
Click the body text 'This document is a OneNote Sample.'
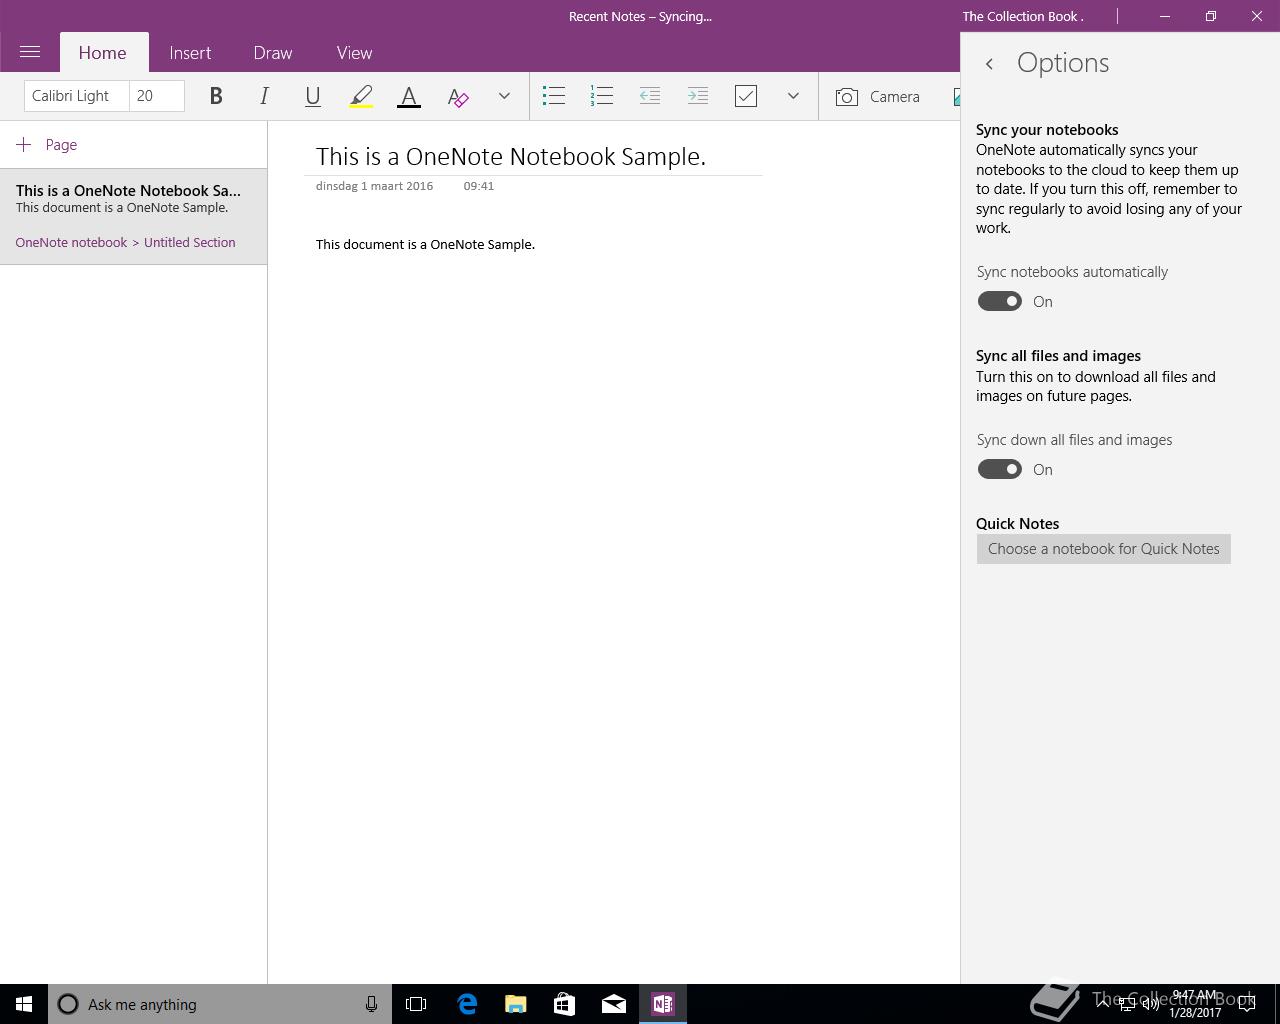425,244
